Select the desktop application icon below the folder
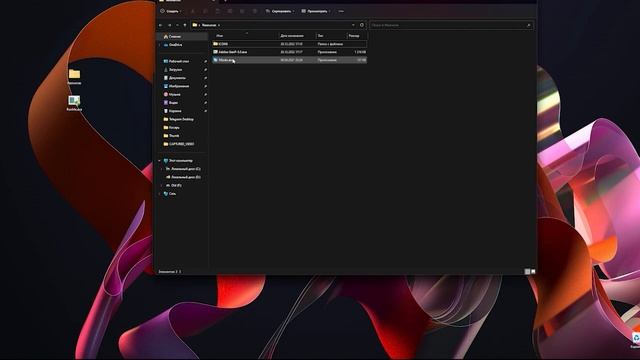Viewport: 640px width, 360px height. tap(74, 103)
